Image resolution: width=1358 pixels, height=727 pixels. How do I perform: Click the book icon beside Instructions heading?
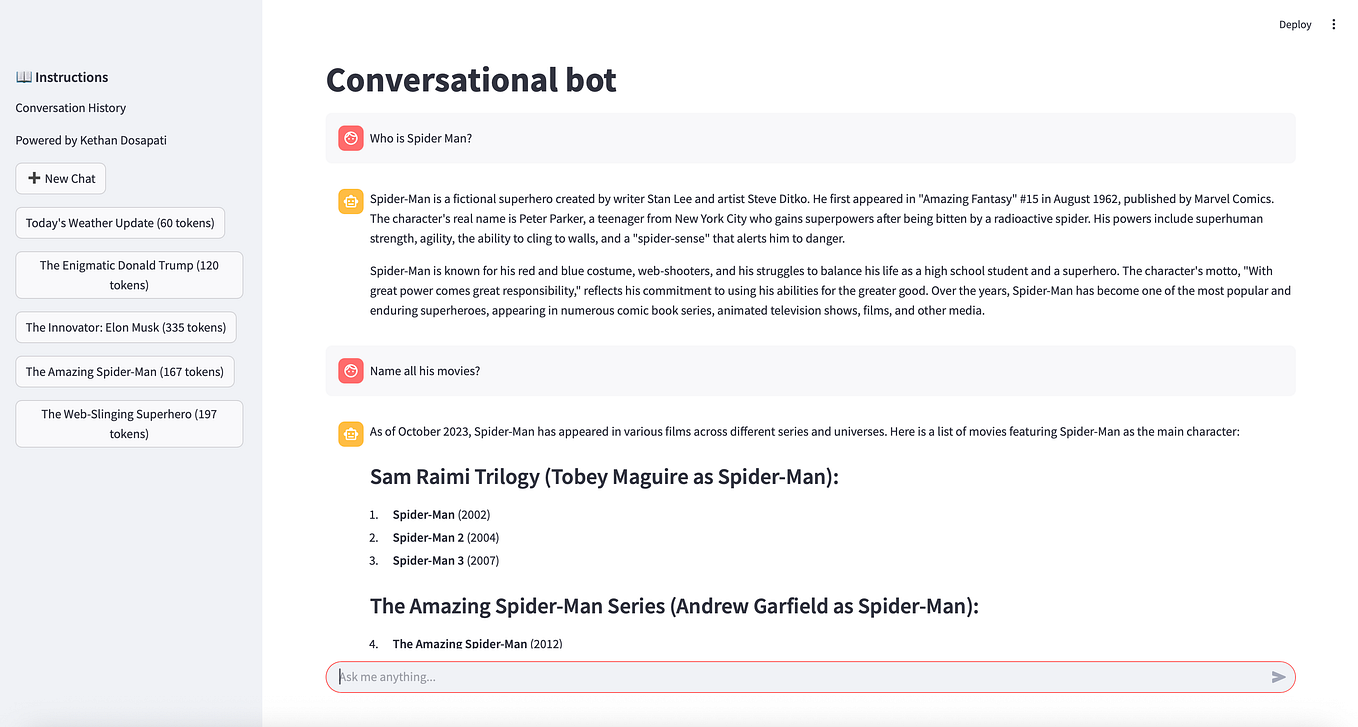coord(22,76)
